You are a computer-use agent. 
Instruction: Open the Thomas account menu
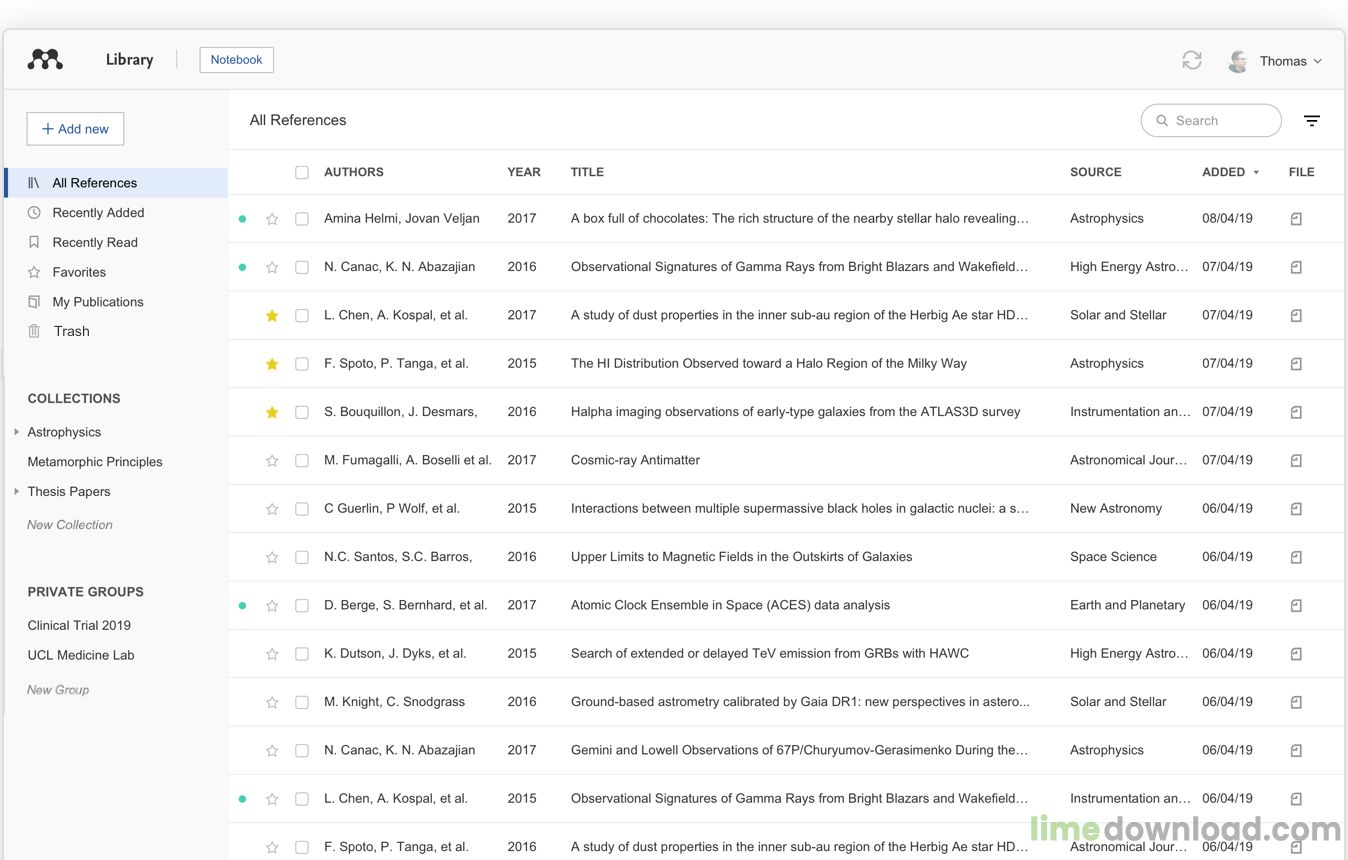(x=1283, y=60)
